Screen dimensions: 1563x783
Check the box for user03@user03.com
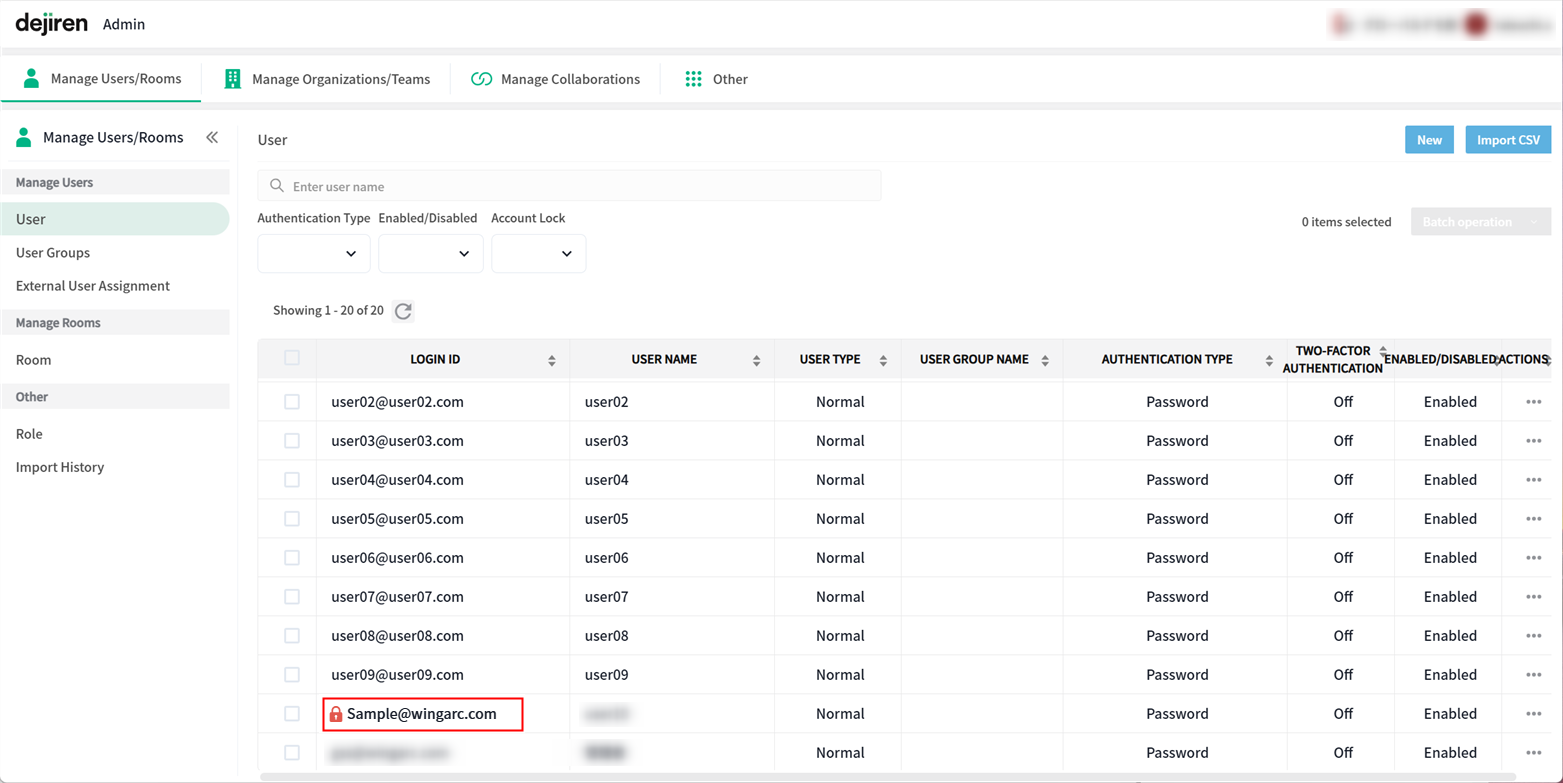tap(292, 441)
